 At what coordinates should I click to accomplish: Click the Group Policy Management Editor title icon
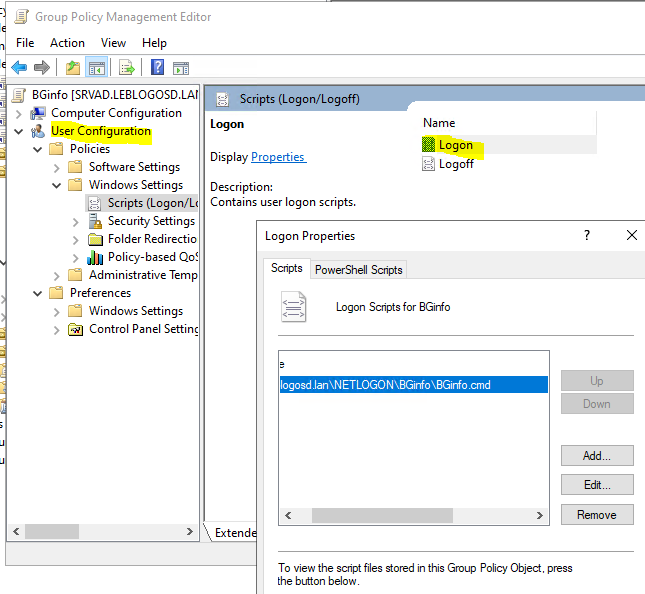point(21,17)
